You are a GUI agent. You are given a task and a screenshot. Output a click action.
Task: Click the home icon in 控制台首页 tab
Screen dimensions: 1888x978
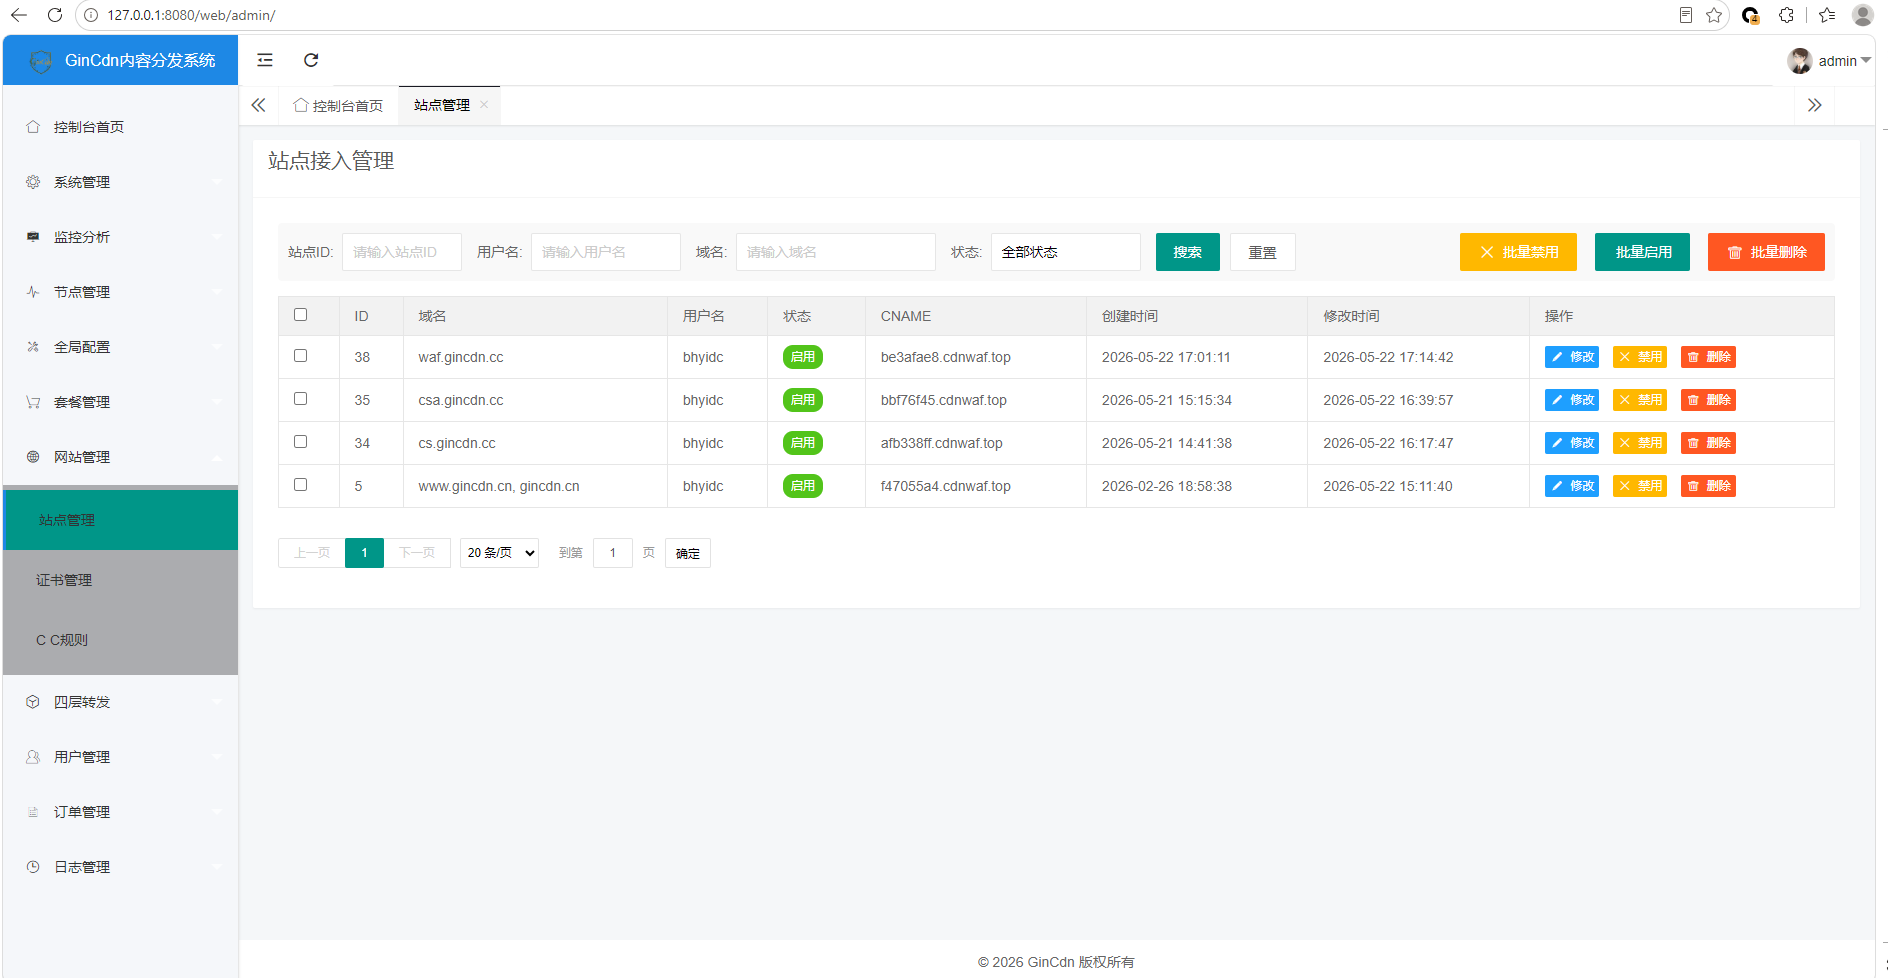[300, 105]
